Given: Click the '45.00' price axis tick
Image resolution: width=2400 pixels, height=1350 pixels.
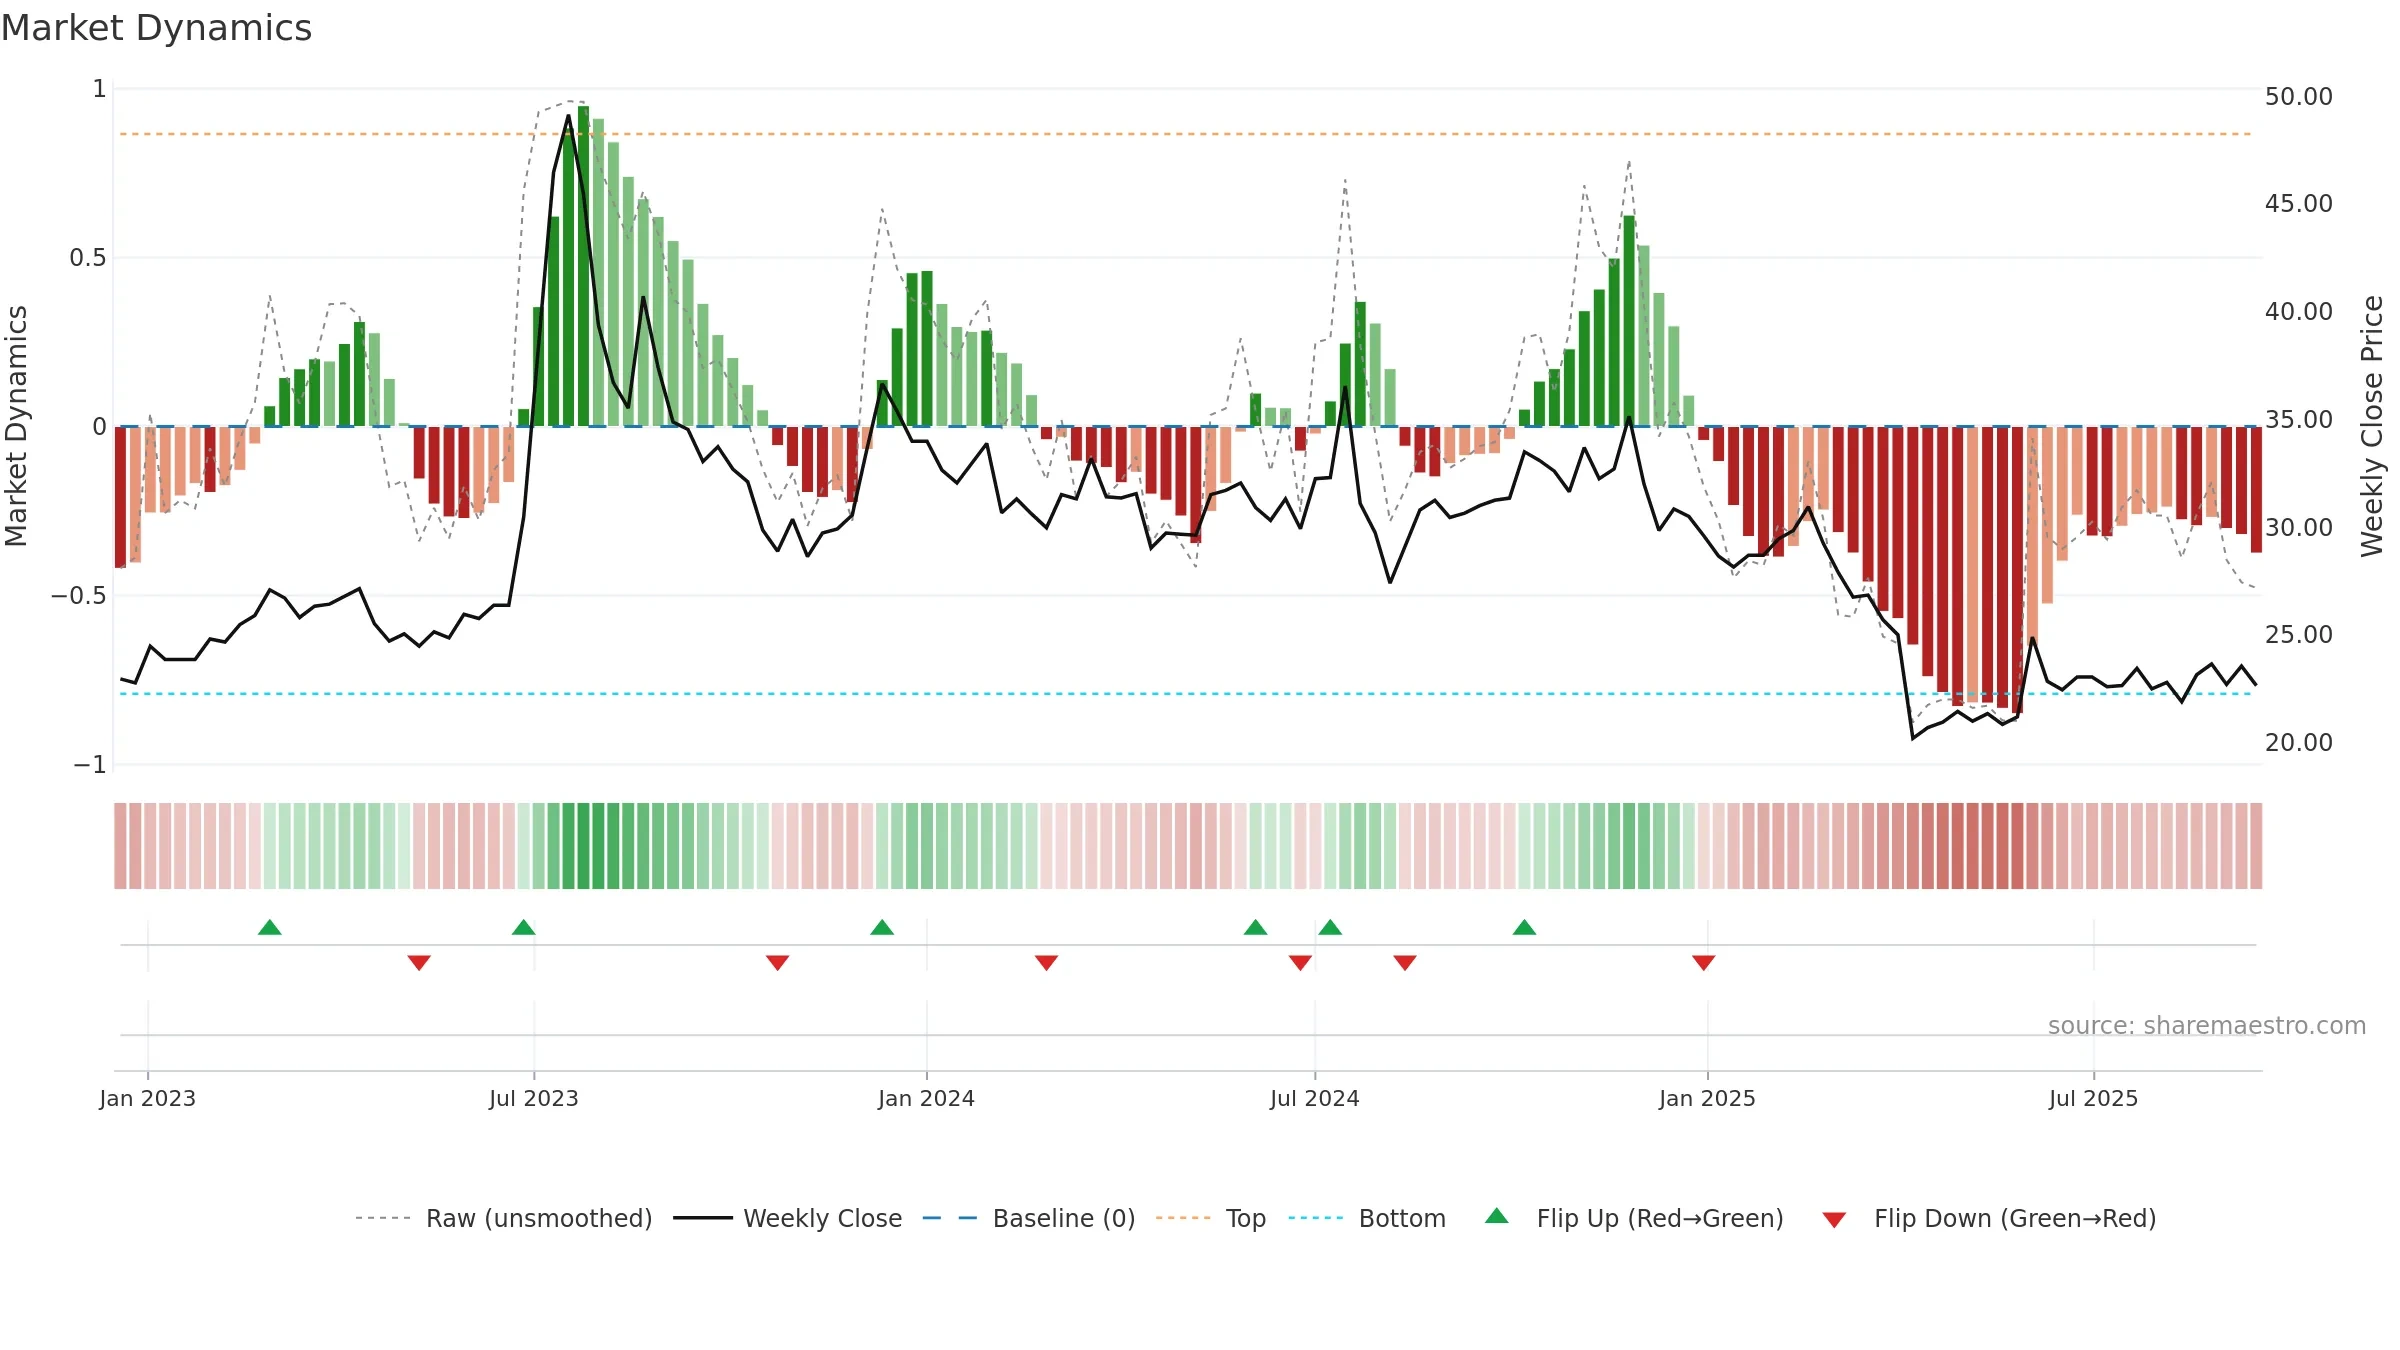Looking at the screenshot, I should pos(2299,203).
